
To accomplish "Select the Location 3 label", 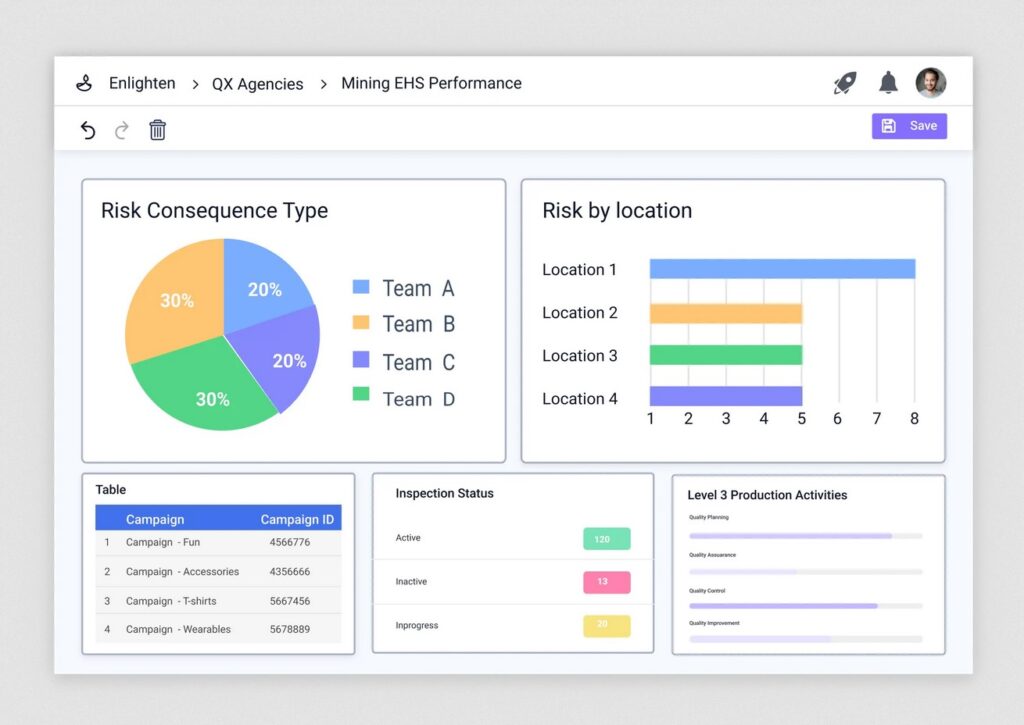I will (x=580, y=356).
